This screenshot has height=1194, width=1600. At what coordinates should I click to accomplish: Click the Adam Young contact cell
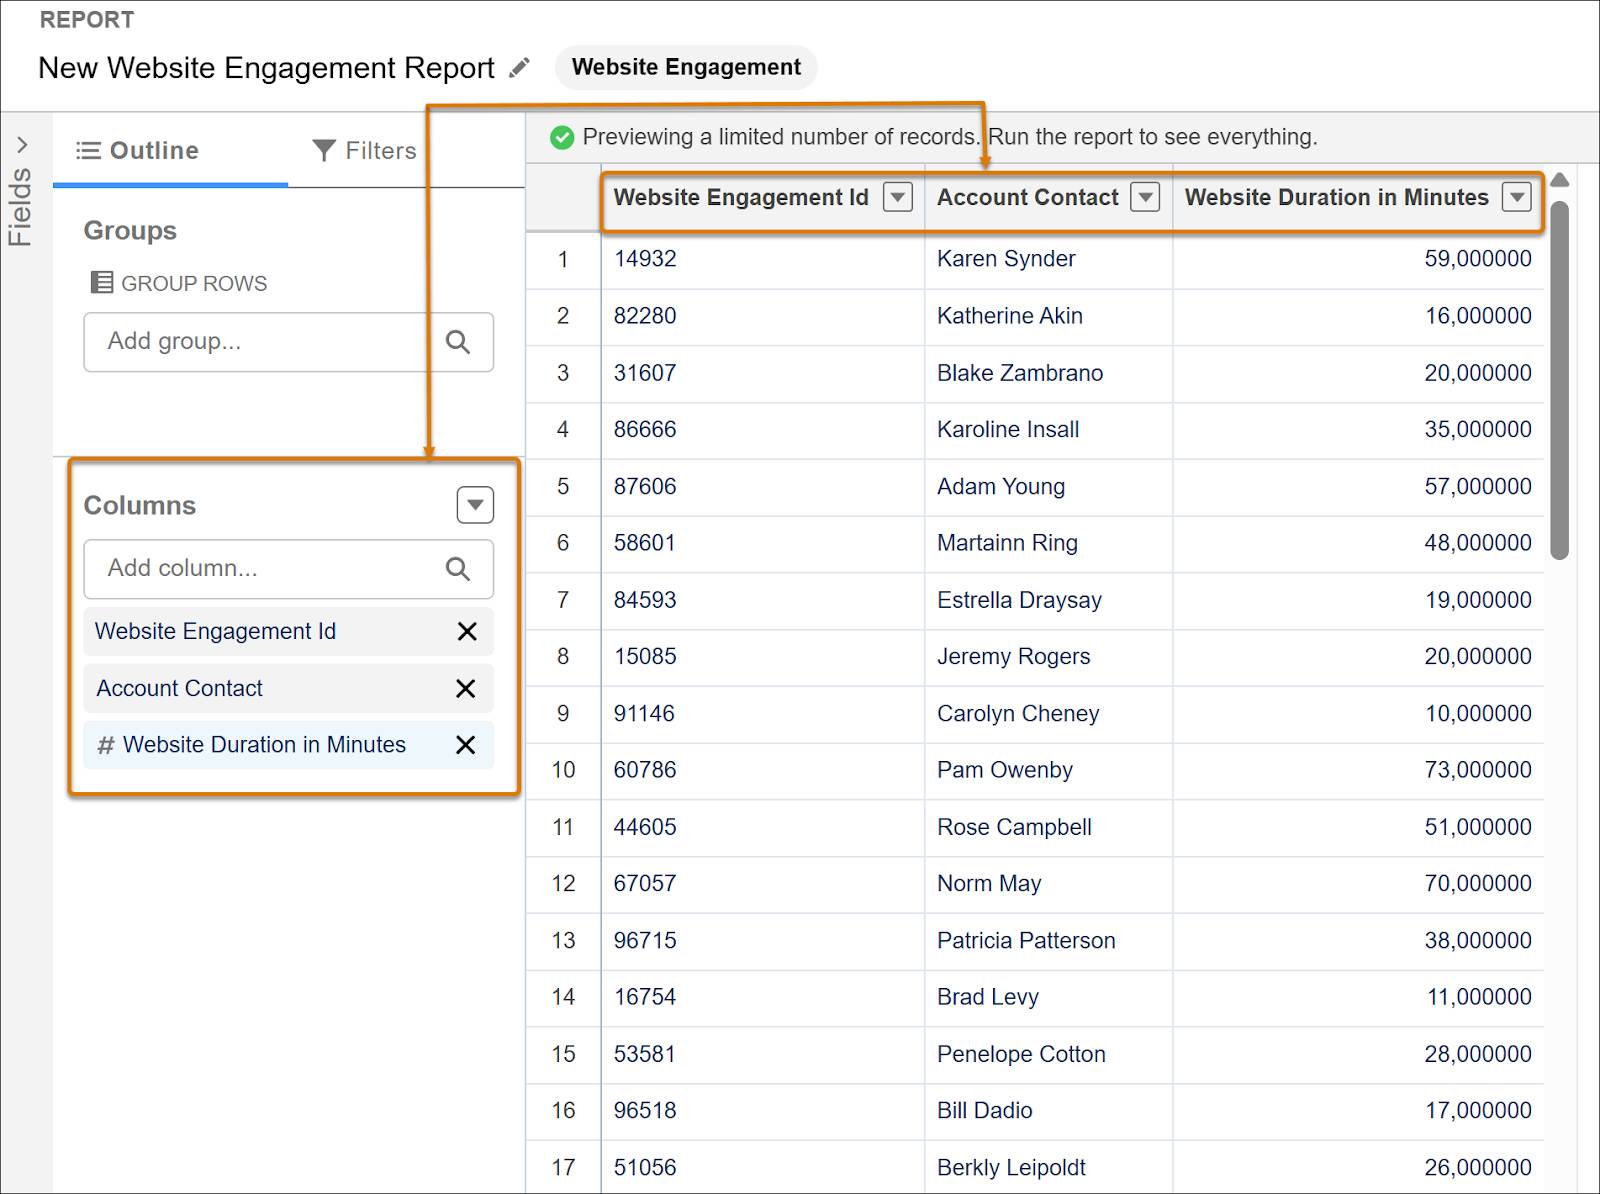(1048, 487)
